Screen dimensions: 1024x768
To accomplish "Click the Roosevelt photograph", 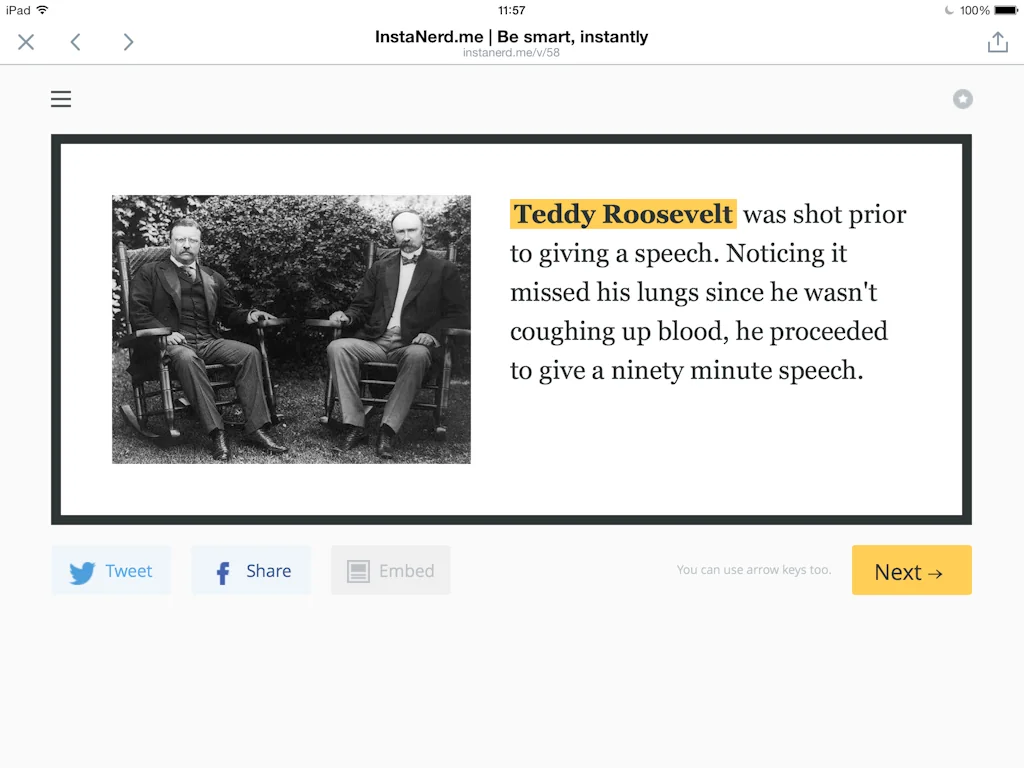I will coord(291,329).
